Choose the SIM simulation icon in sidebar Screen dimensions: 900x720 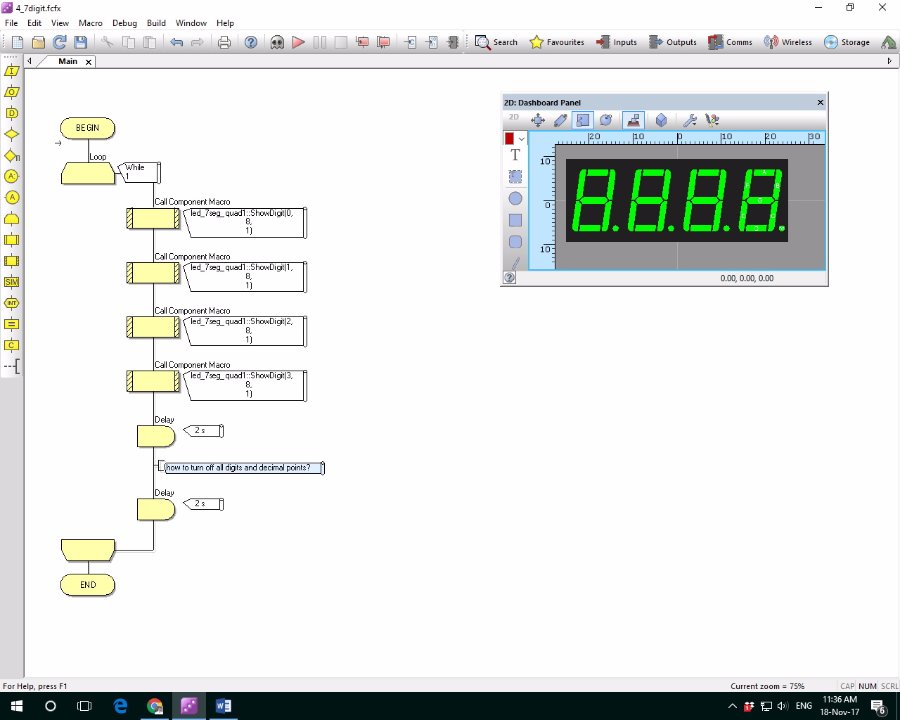pos(11,282)
